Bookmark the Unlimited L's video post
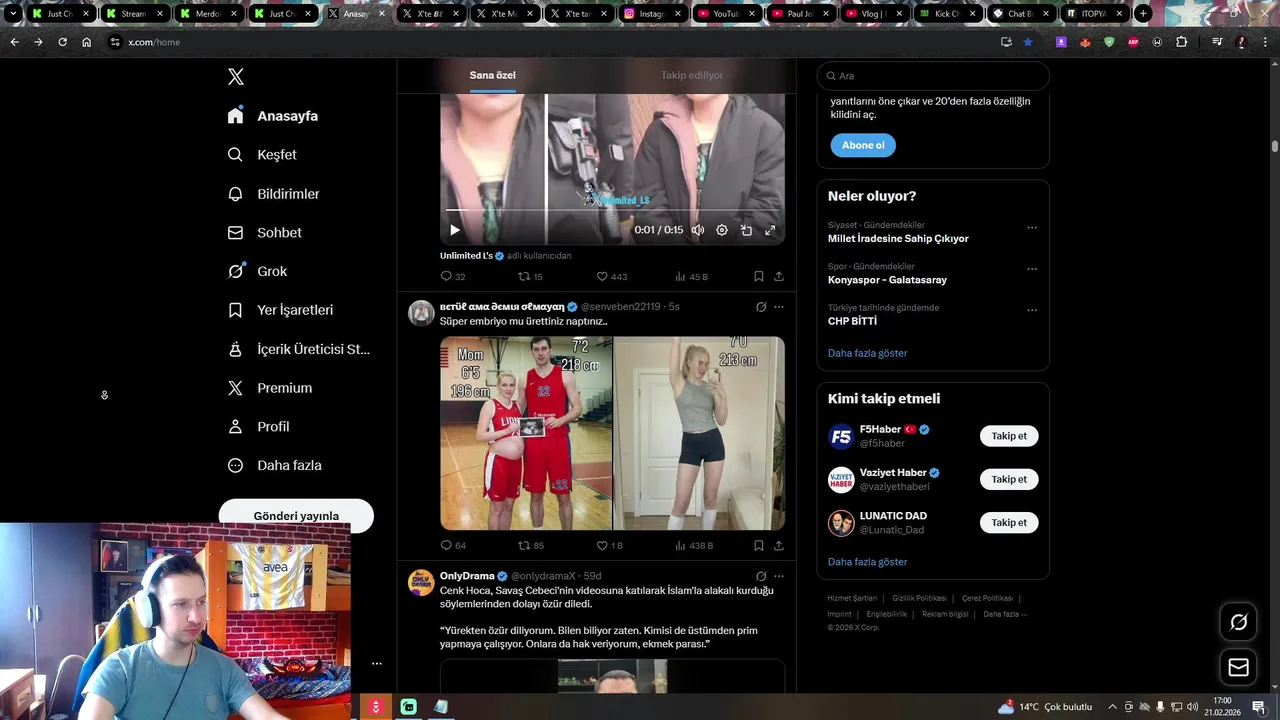This screenshot has height=720, width=1280. coord(759,277)
